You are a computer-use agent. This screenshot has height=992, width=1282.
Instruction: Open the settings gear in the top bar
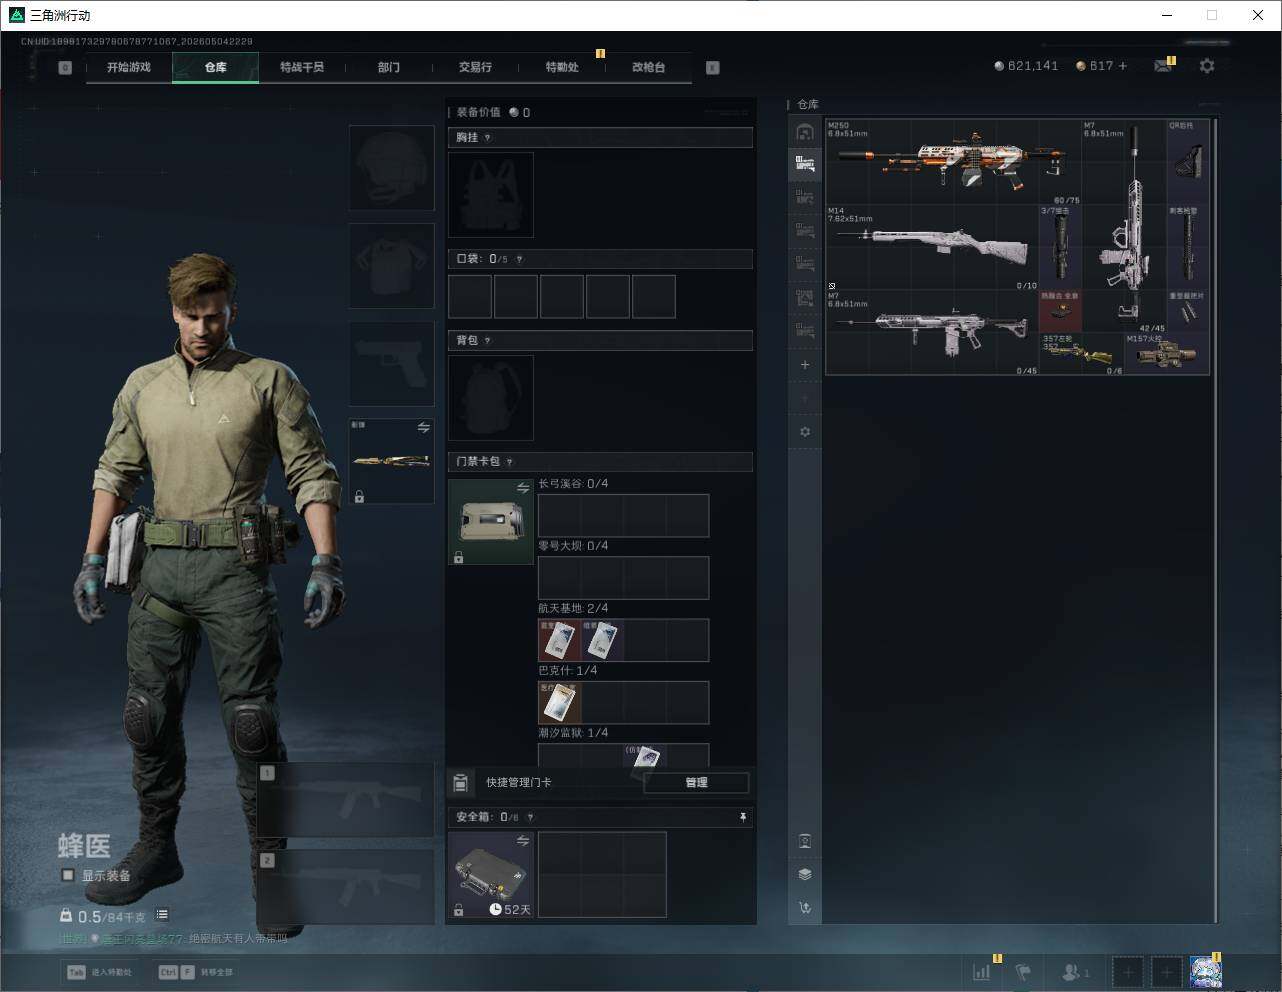(1207, 66)
